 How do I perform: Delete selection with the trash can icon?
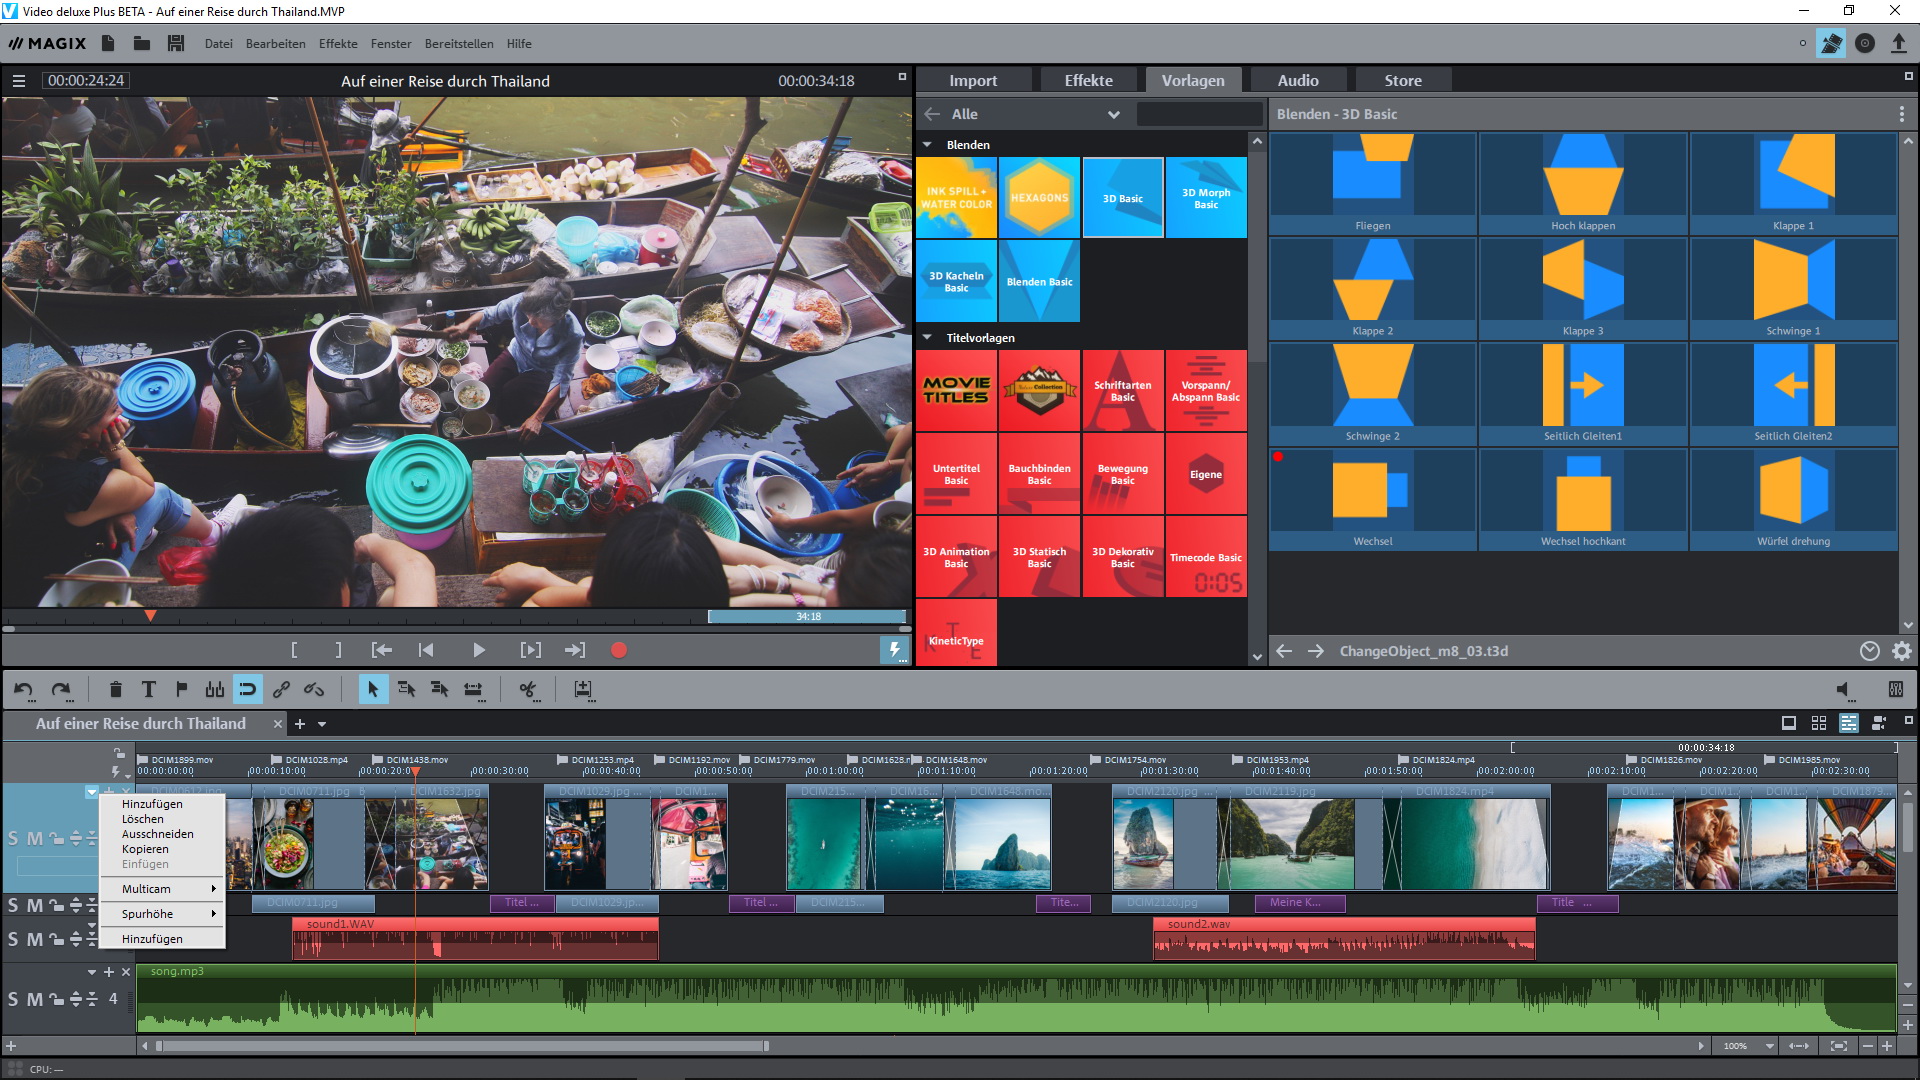[x=115, y=689]
